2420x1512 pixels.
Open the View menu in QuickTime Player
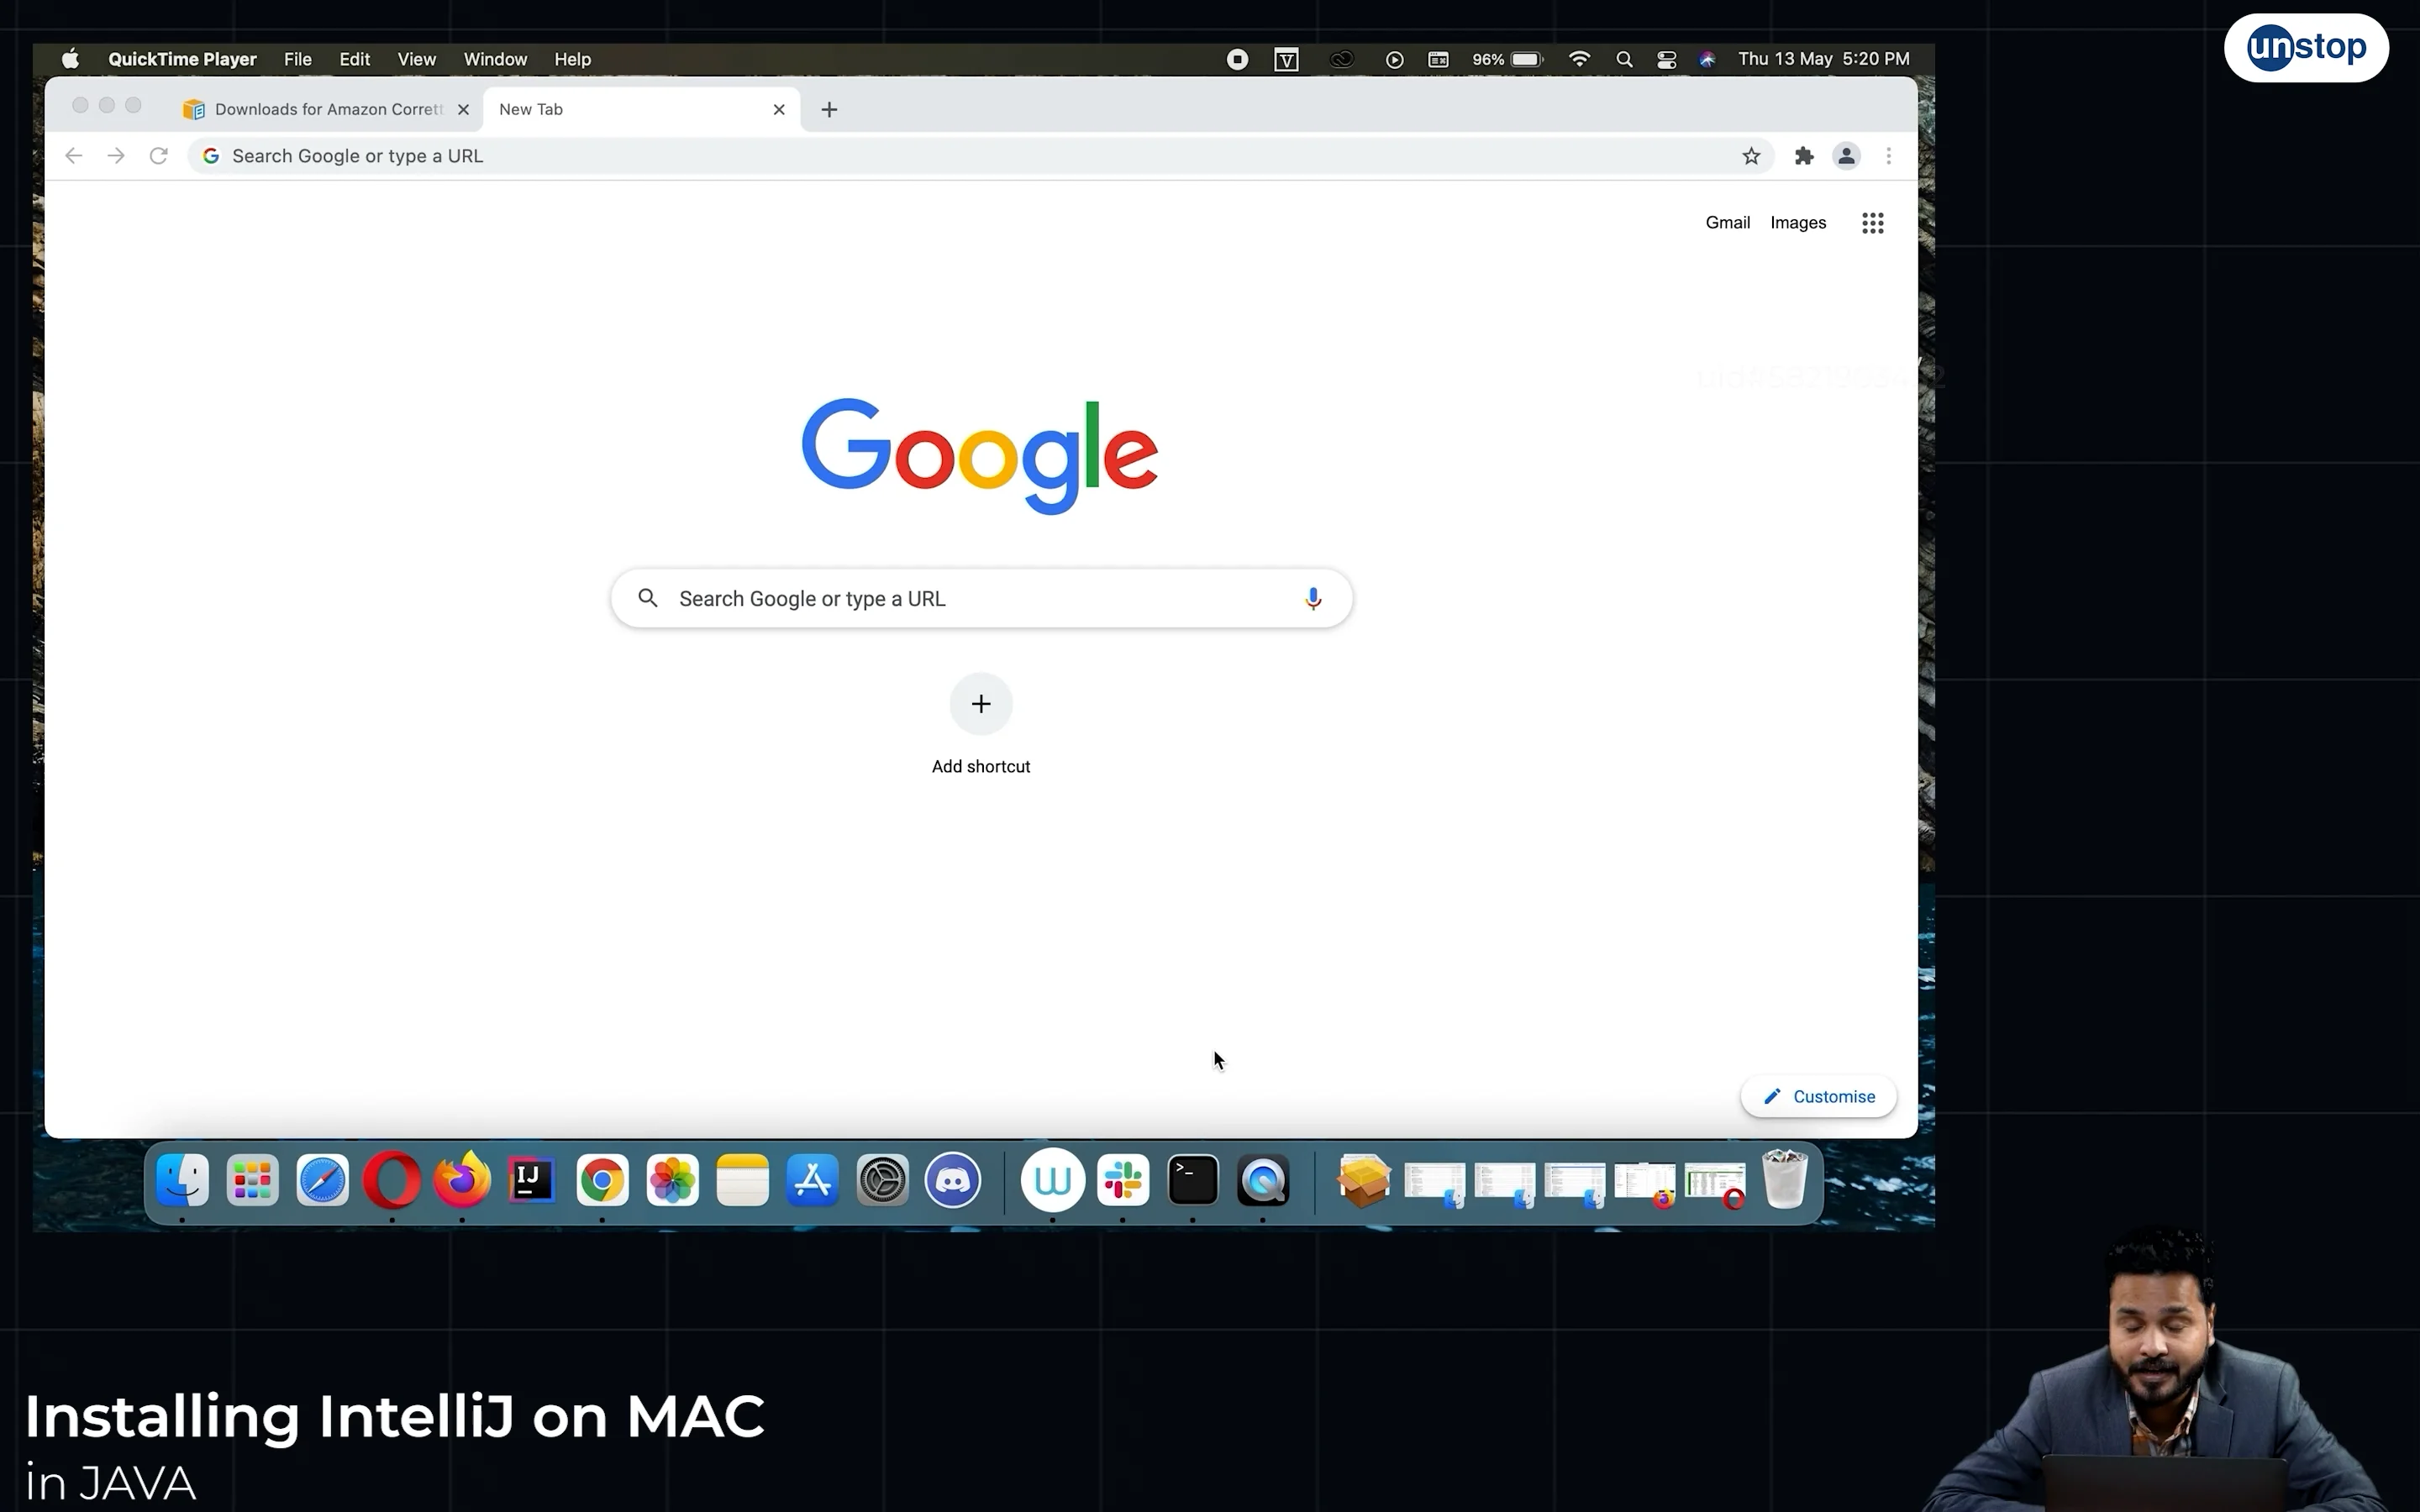point(416,59)
